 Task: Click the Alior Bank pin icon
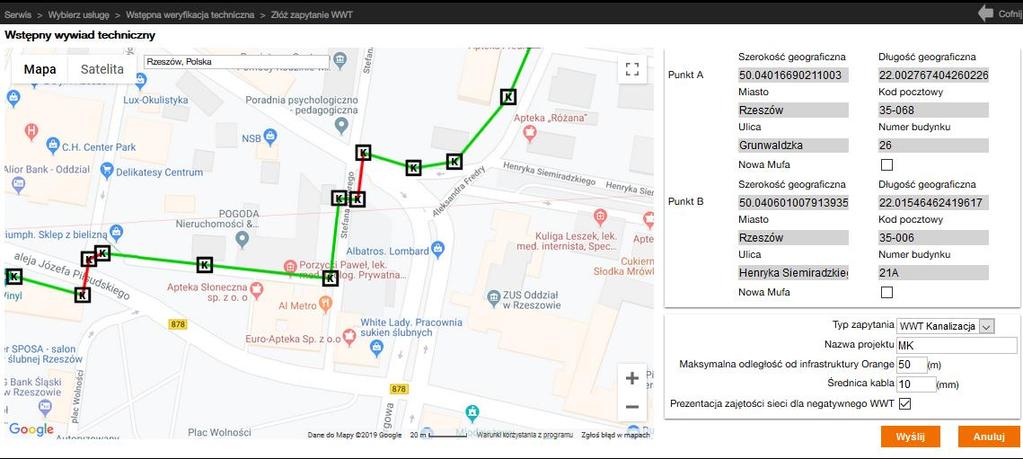point(18,185)
